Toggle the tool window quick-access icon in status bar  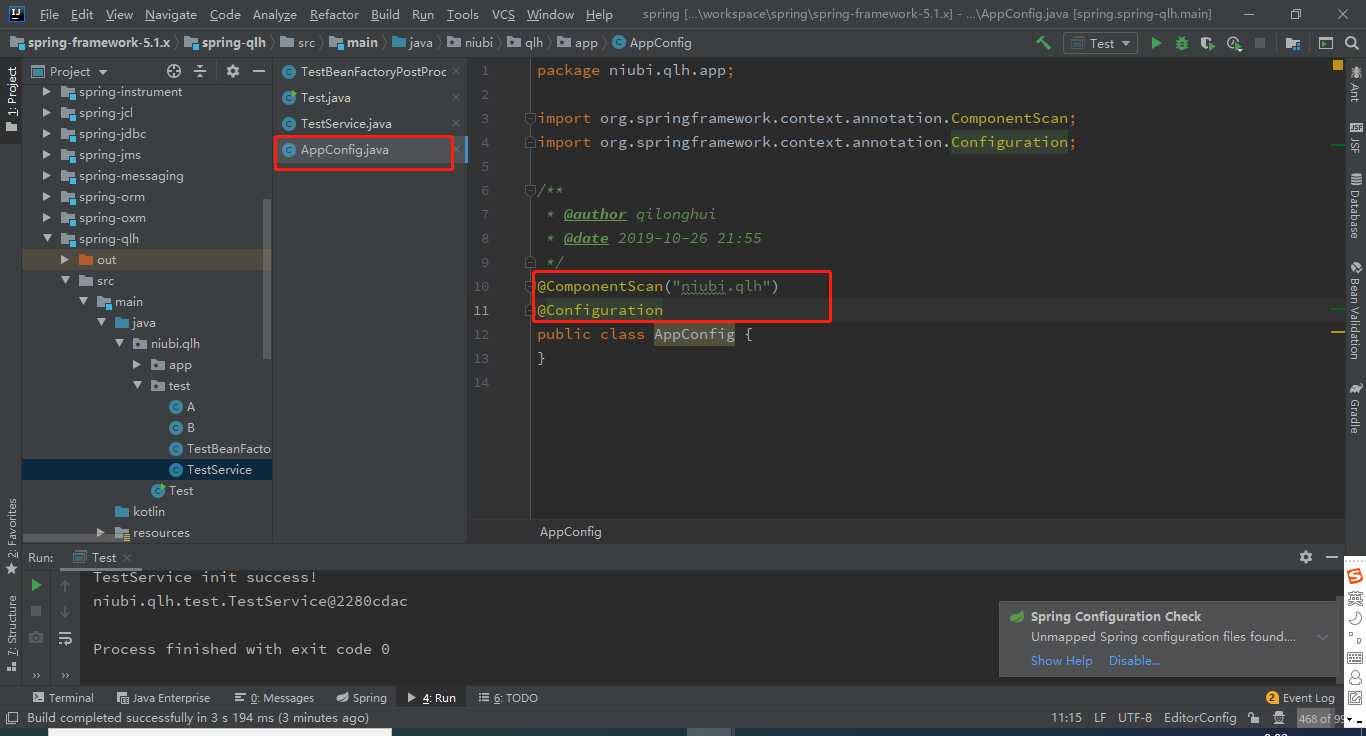13,718
